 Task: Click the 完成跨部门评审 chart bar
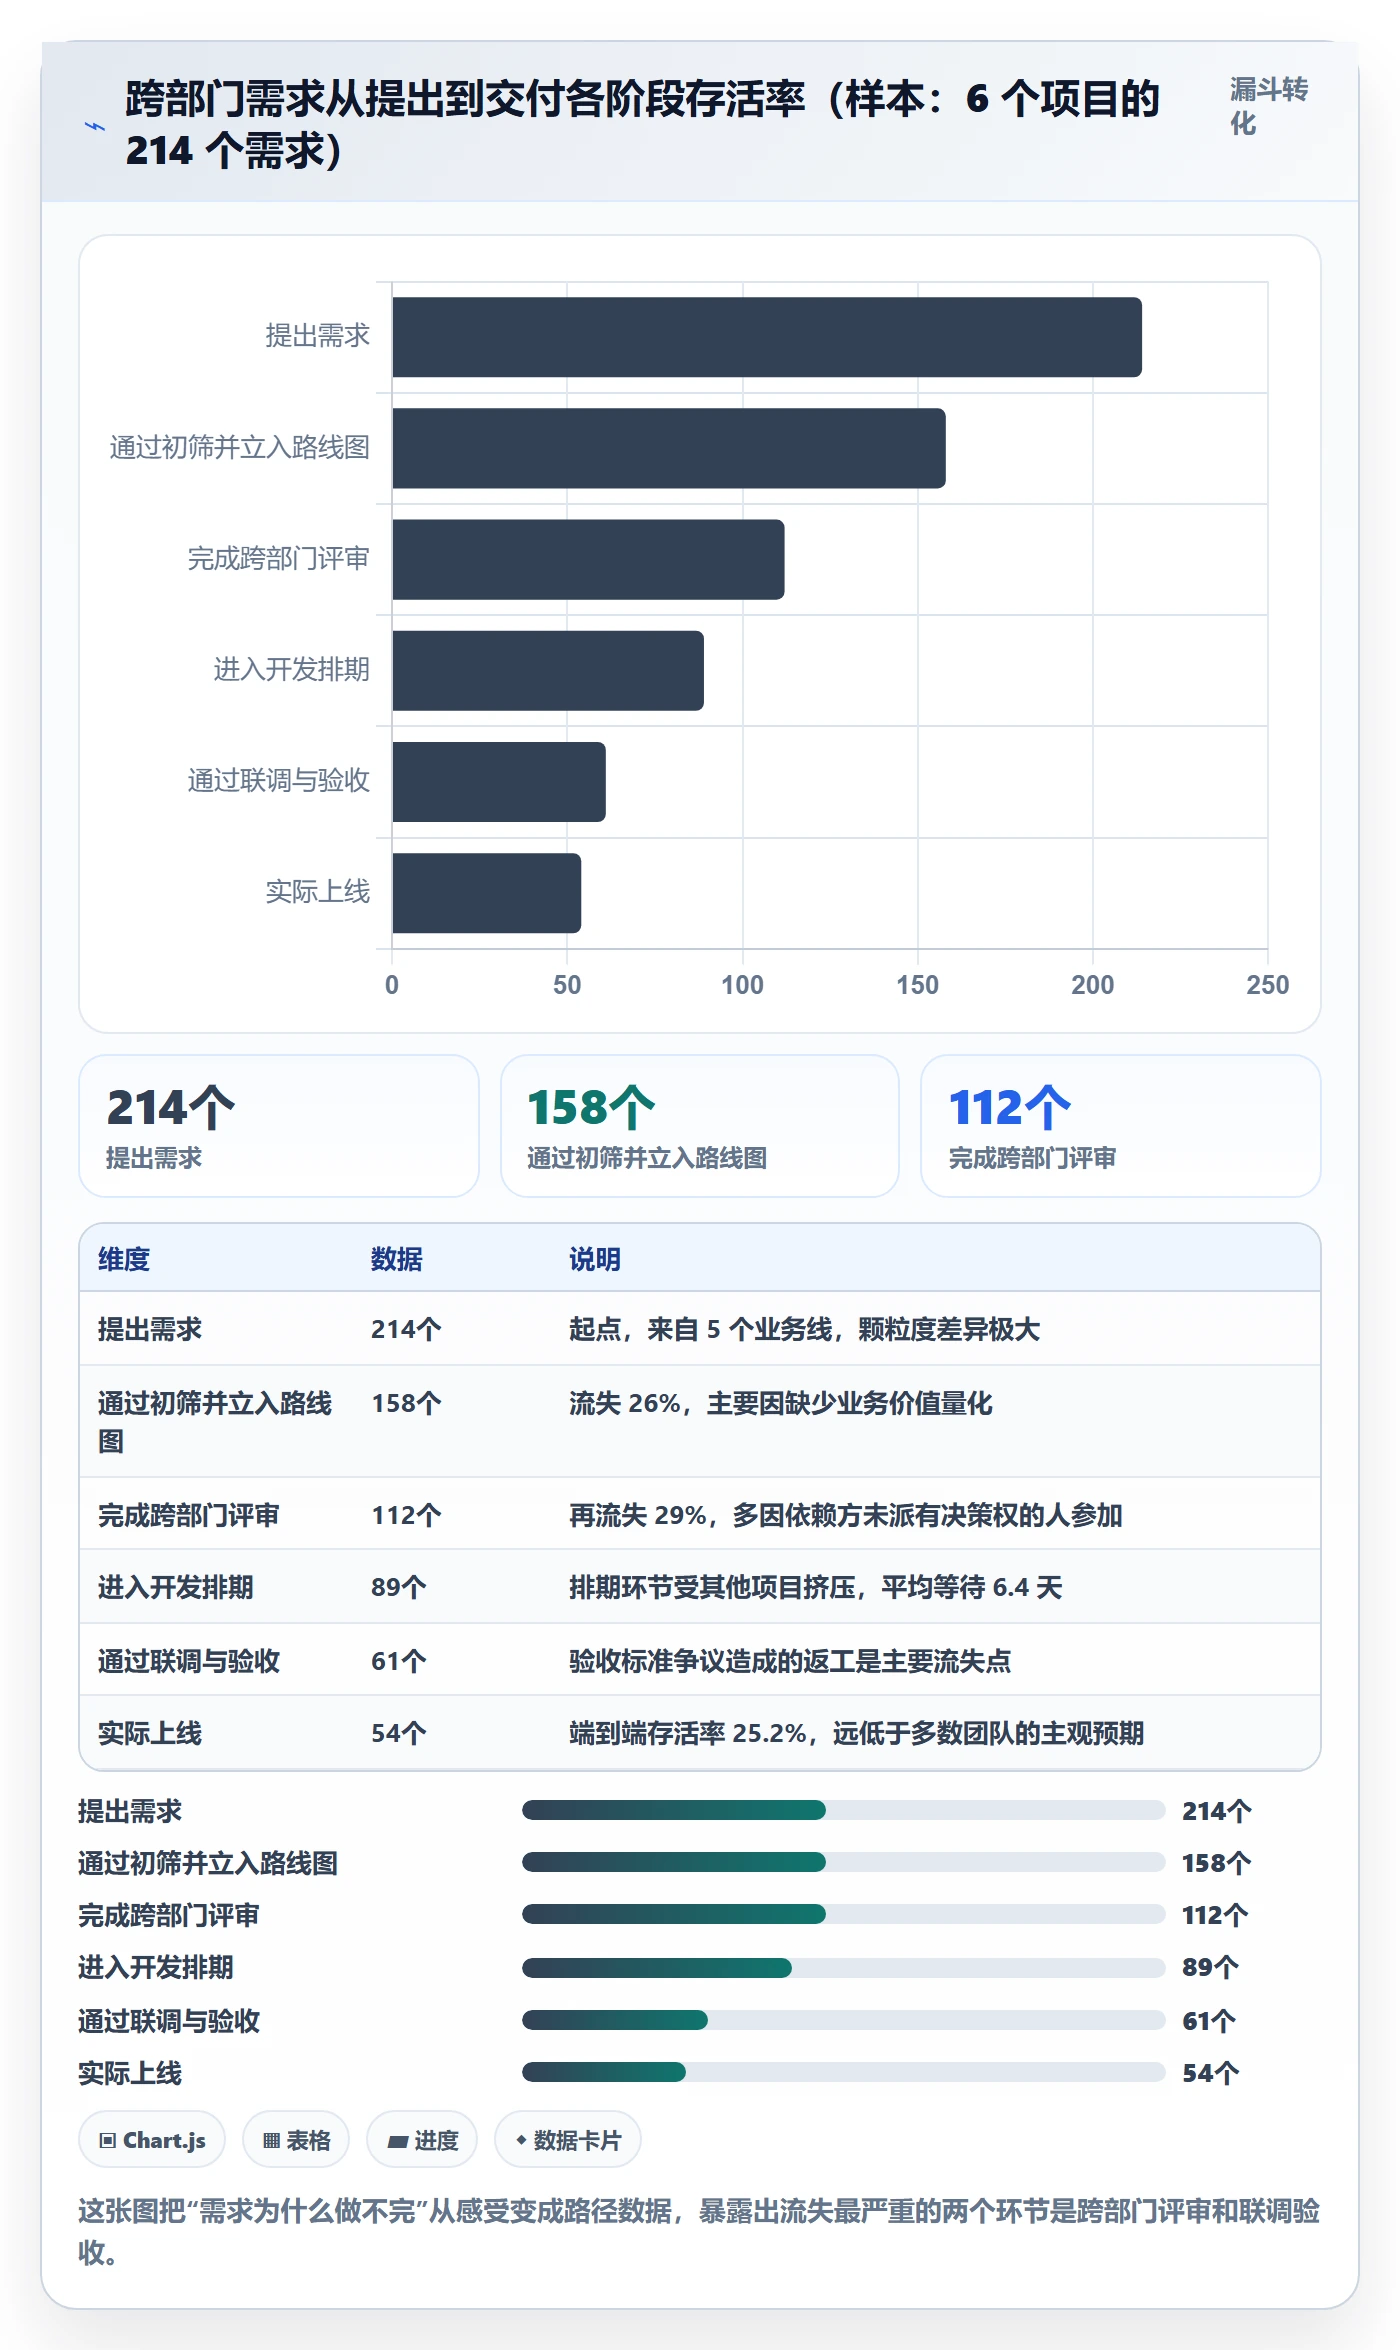coord(588,559)
